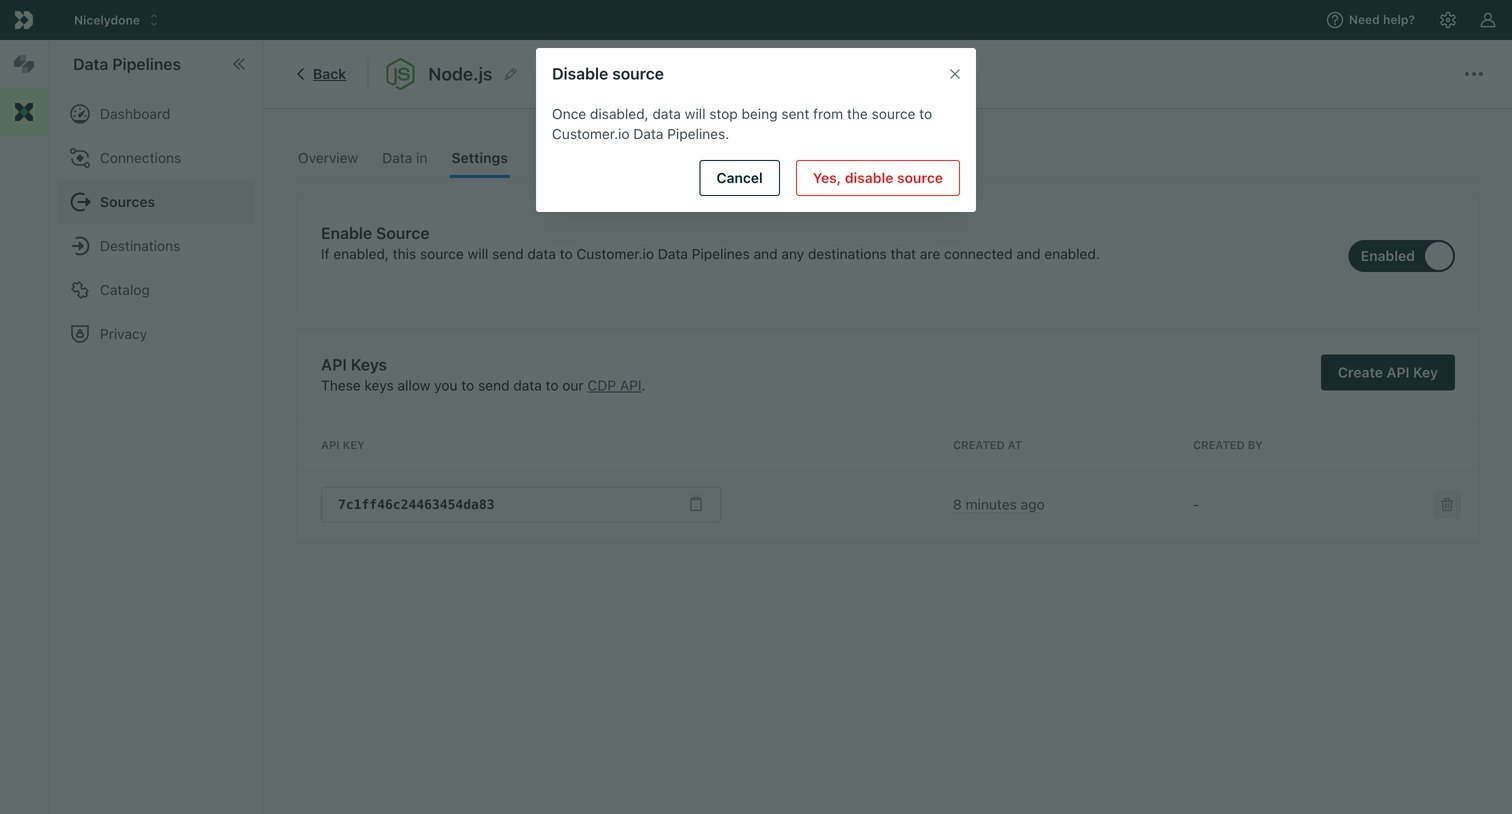The width and height of the screenshot is (1512, 814).
Task: Select Sources in the sidebar
Action: click(156, 202)
